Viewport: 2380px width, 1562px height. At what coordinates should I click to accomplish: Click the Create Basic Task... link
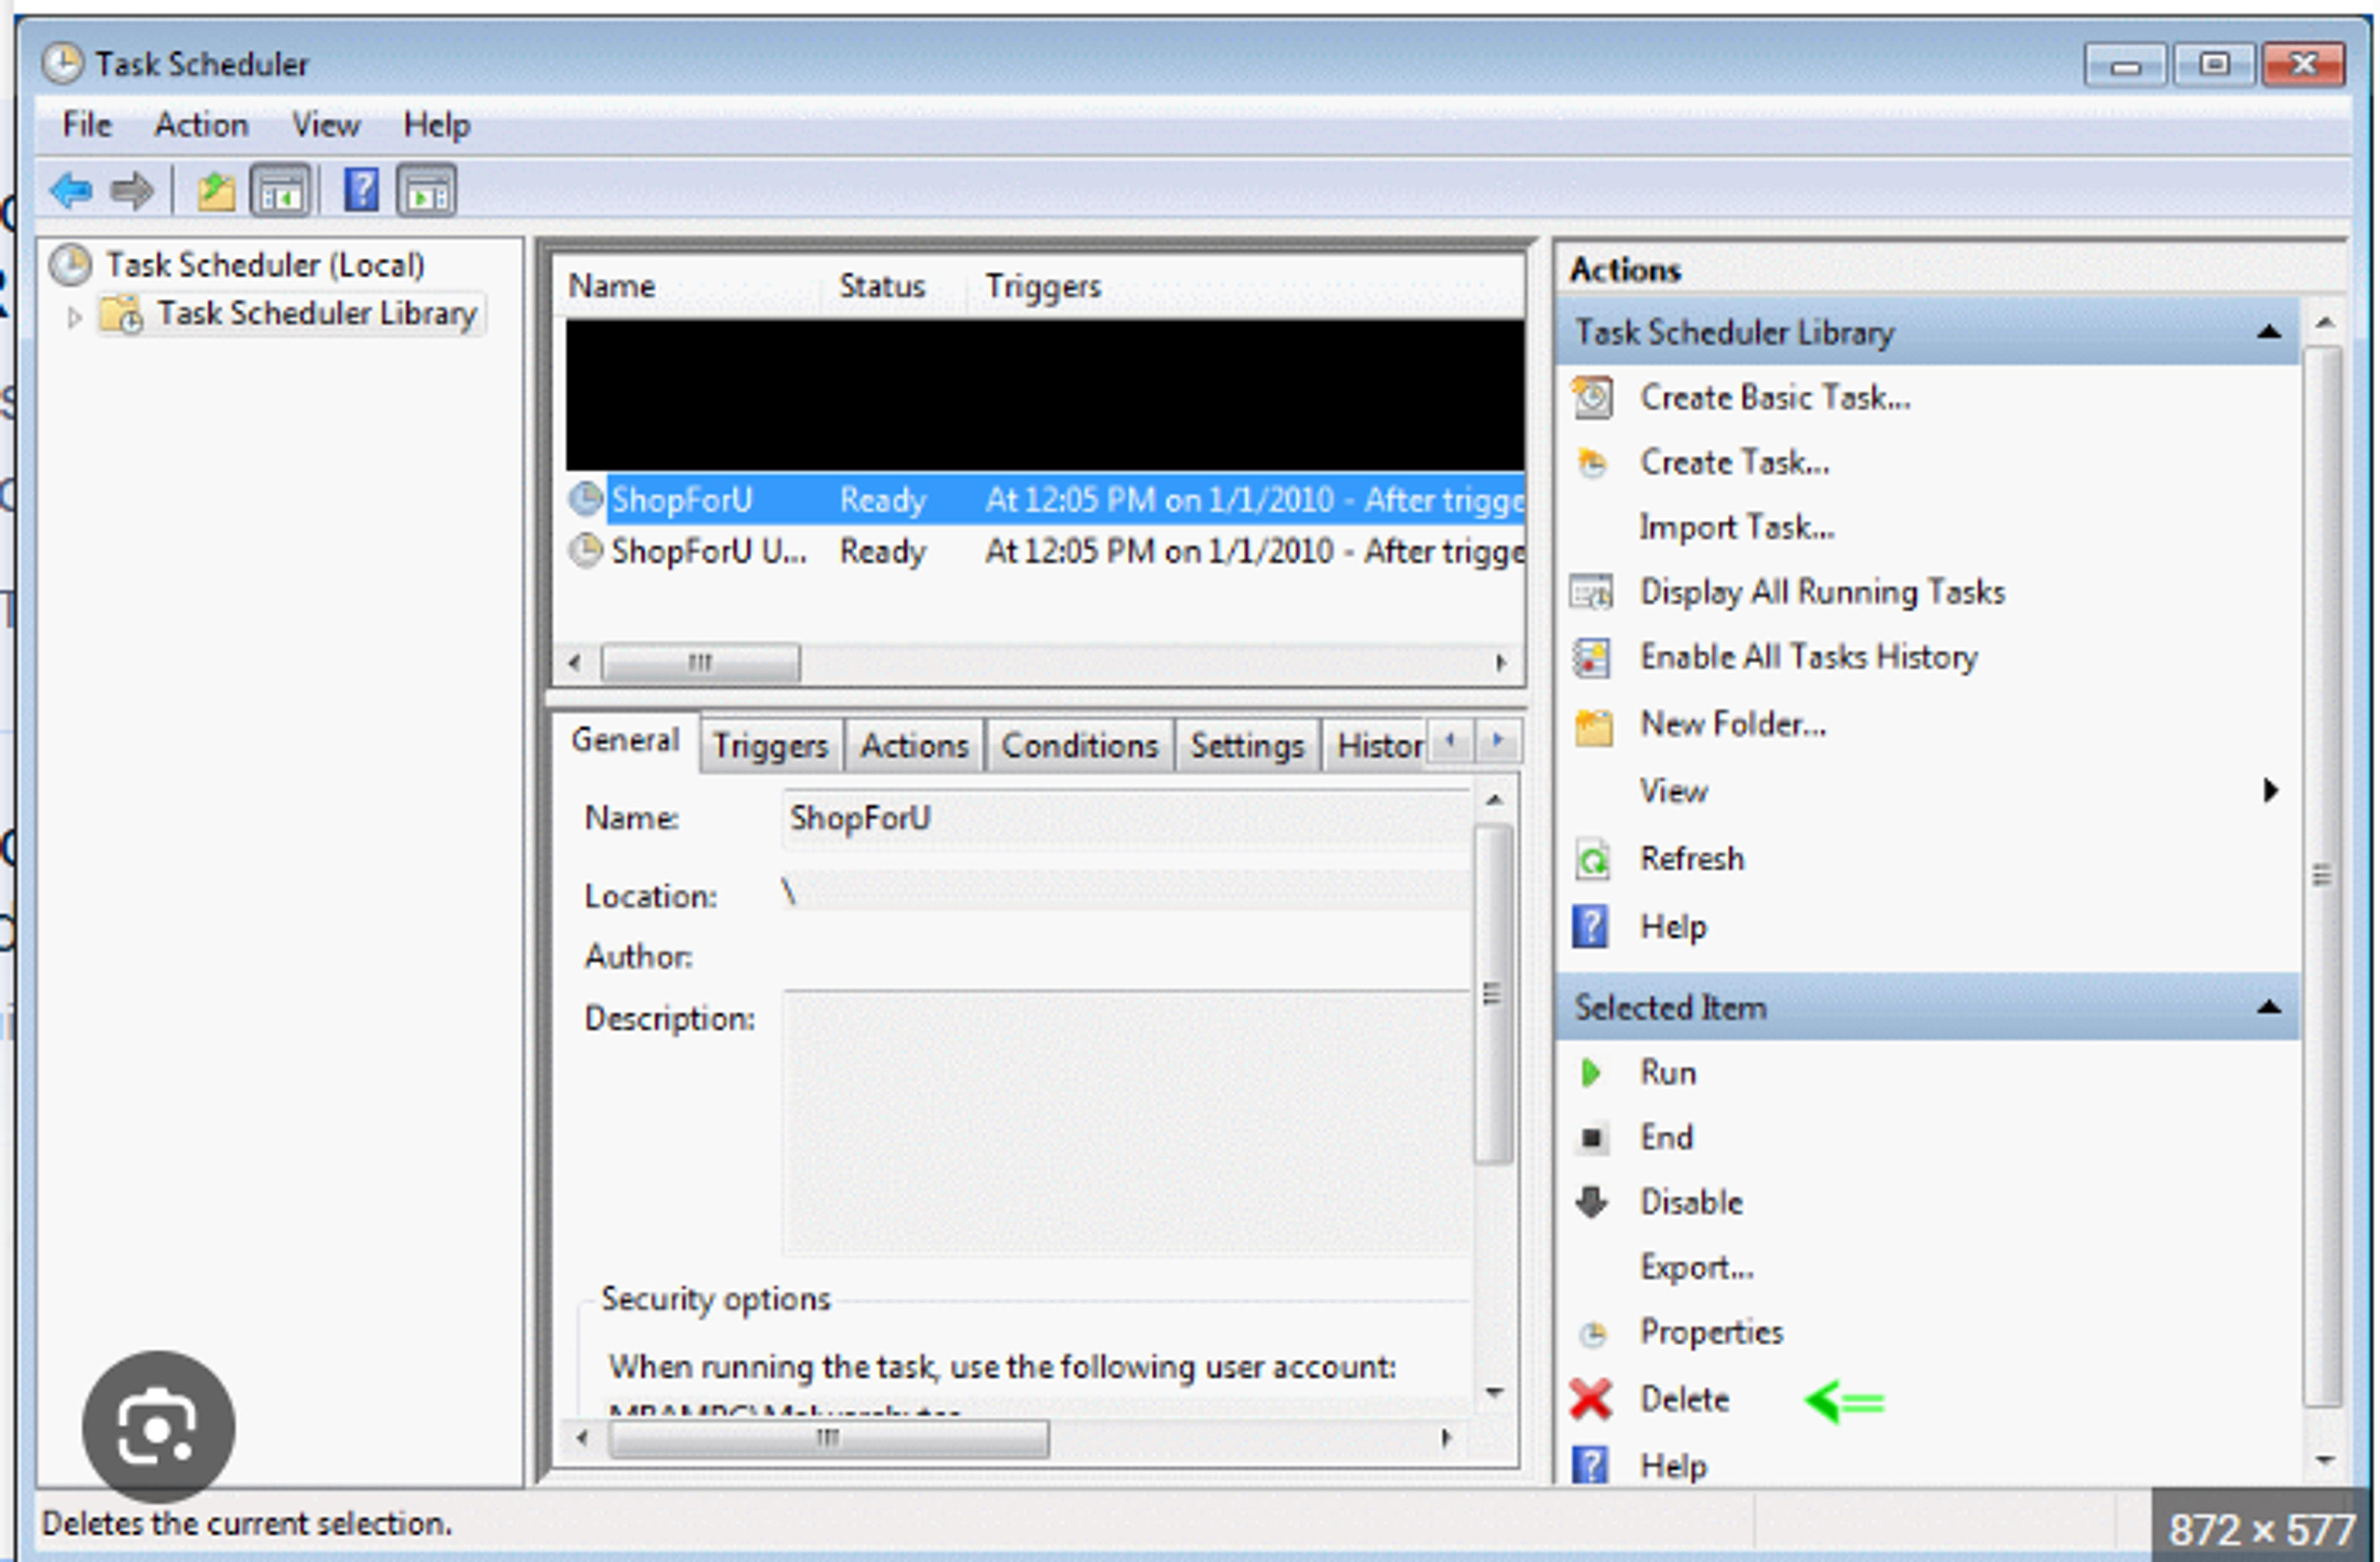[x=1775, y=398]
